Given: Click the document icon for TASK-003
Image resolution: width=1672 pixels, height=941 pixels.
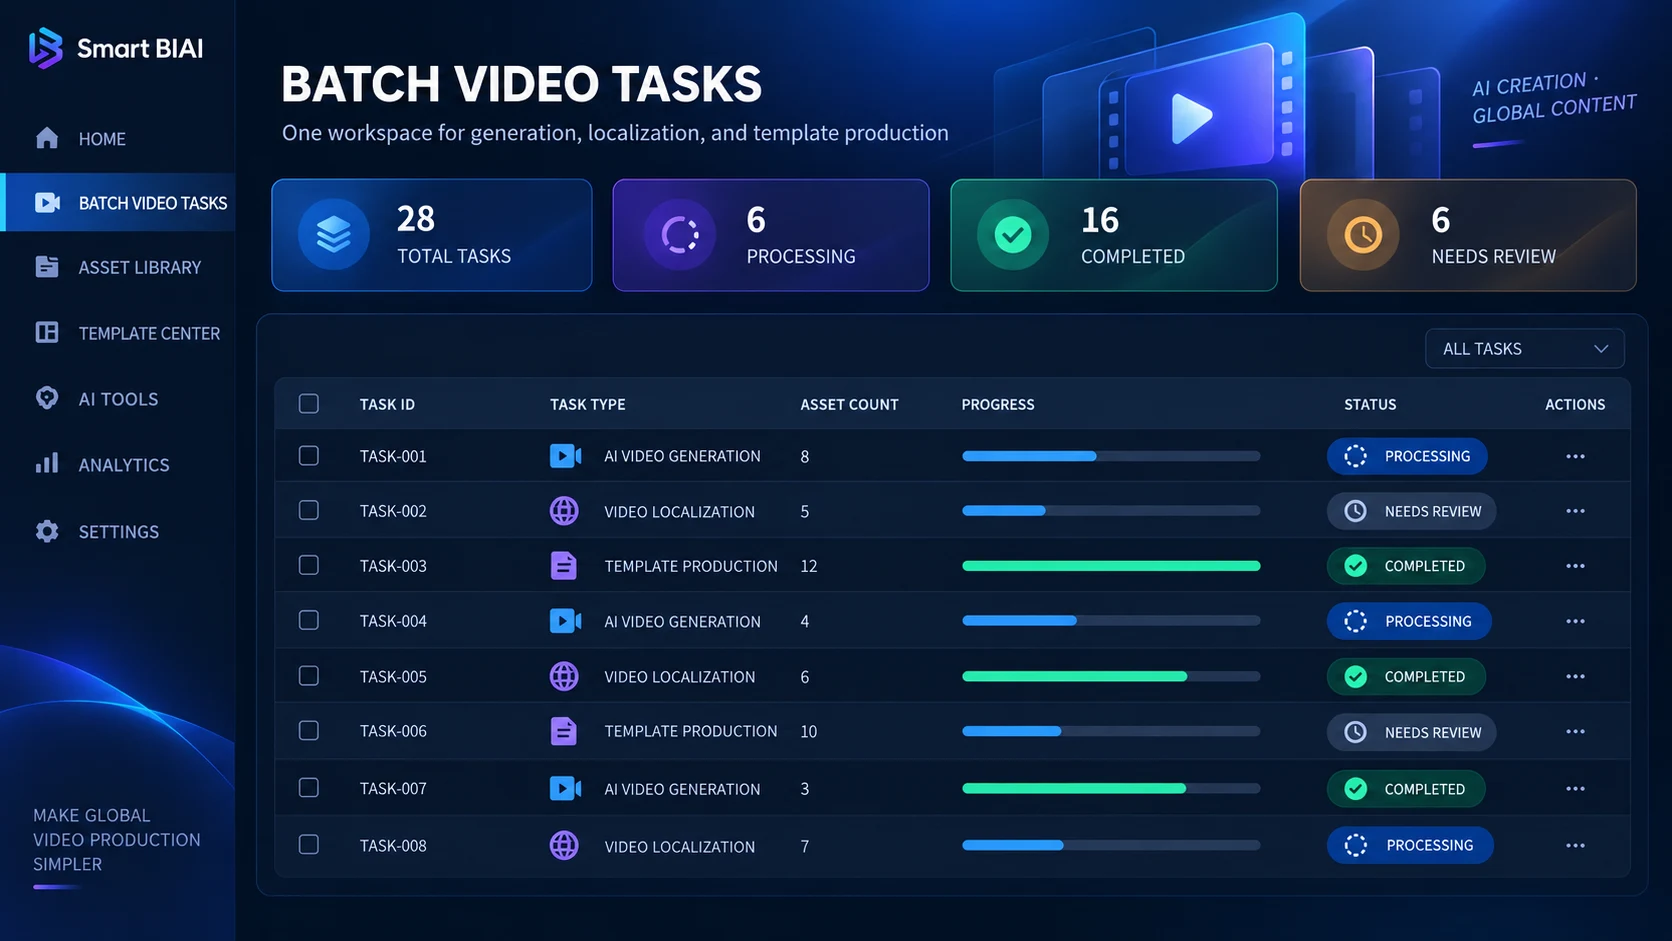Looking at the screenshot, I should 564,566.
